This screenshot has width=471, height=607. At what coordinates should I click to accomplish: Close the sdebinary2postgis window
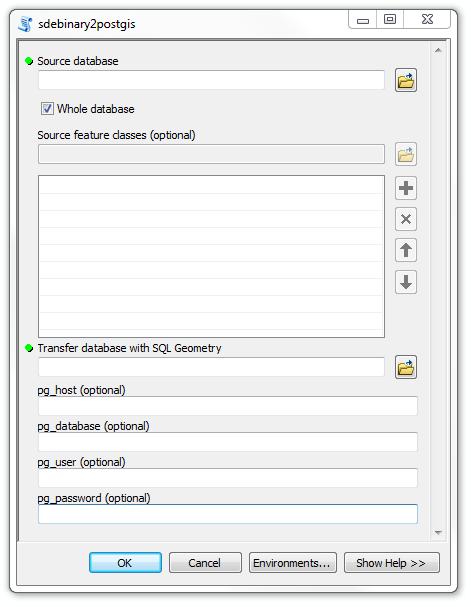click(427, 19)
